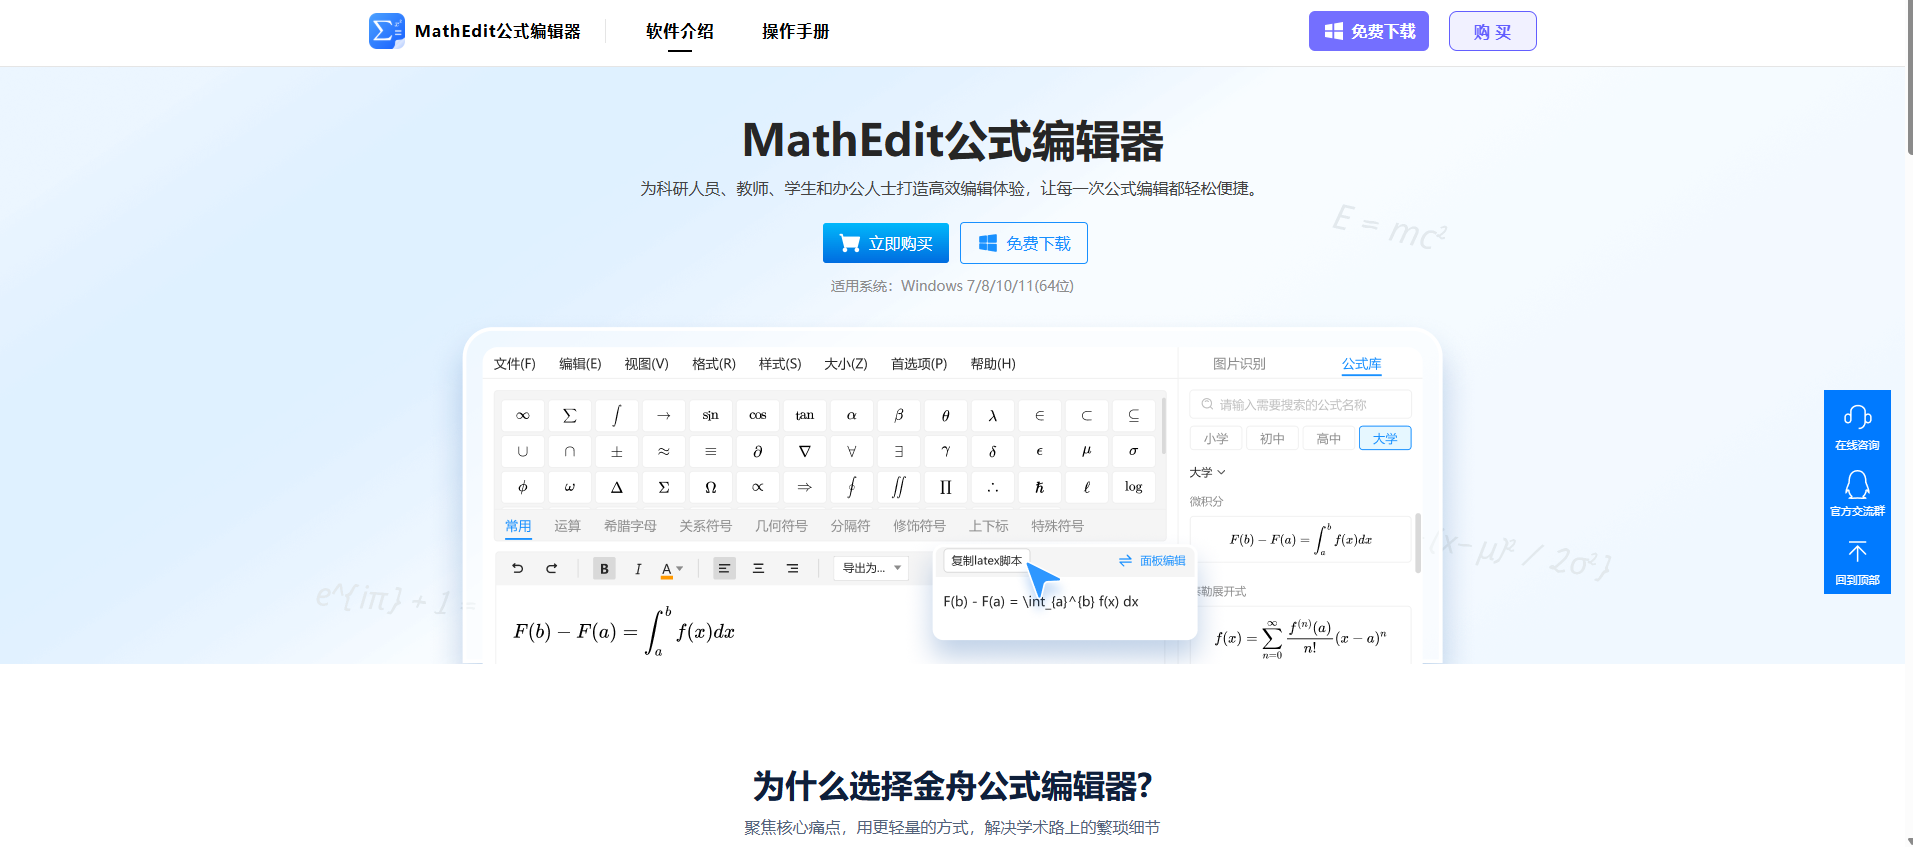Open the 编辑(E) menu

580,364
